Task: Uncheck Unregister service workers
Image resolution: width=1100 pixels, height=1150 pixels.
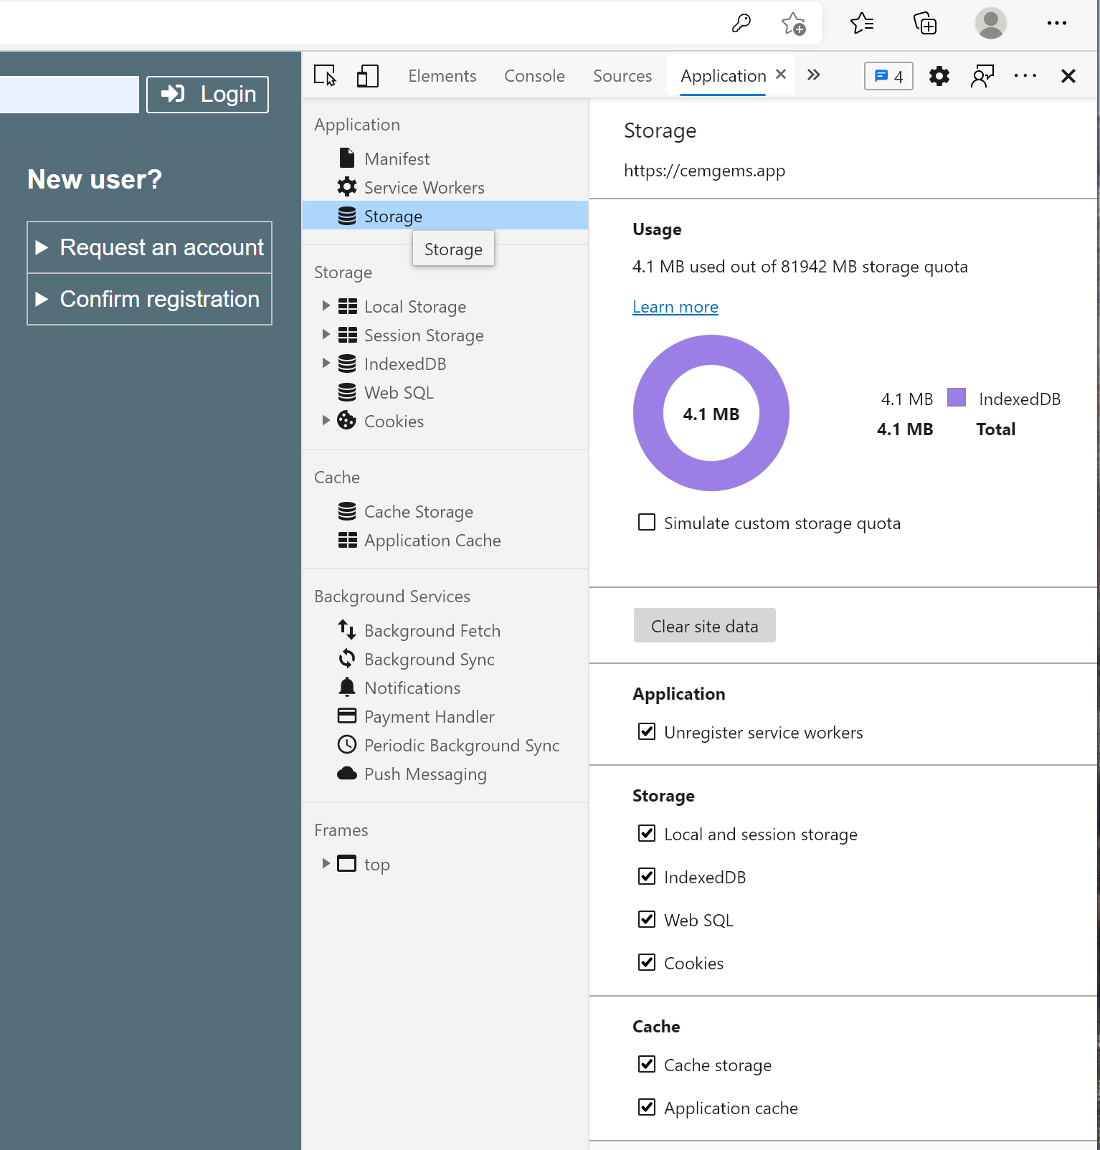Action: click(647, 732)
